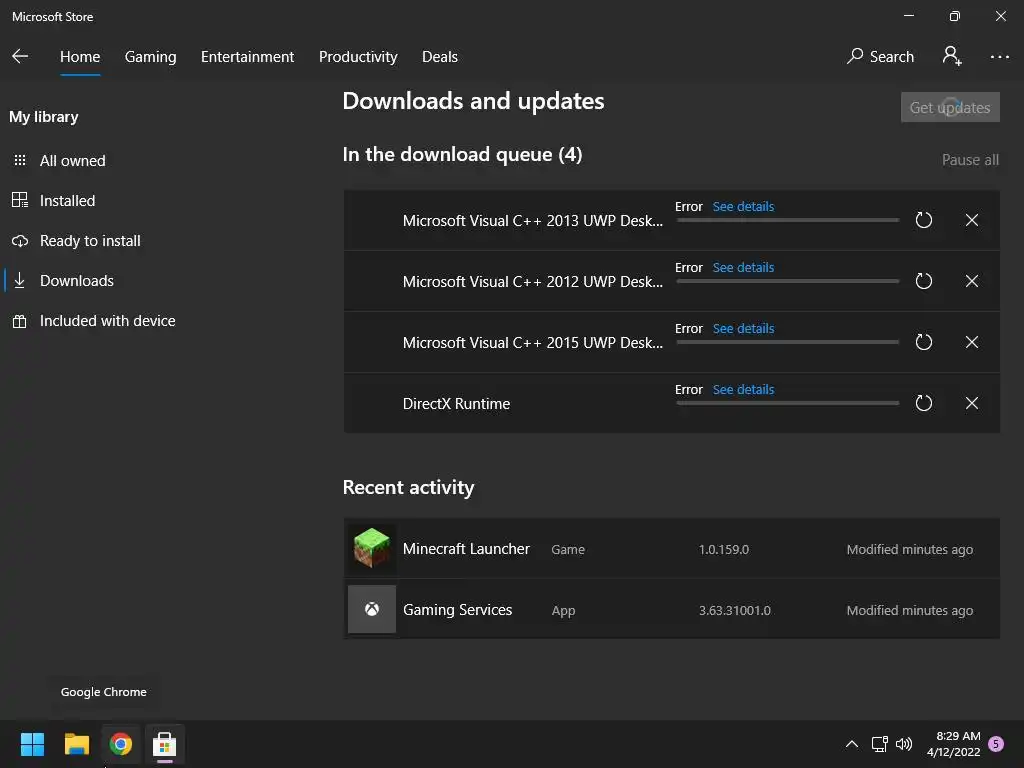Retry Microsoft Visual C++ 2012 download

(923, 281)
